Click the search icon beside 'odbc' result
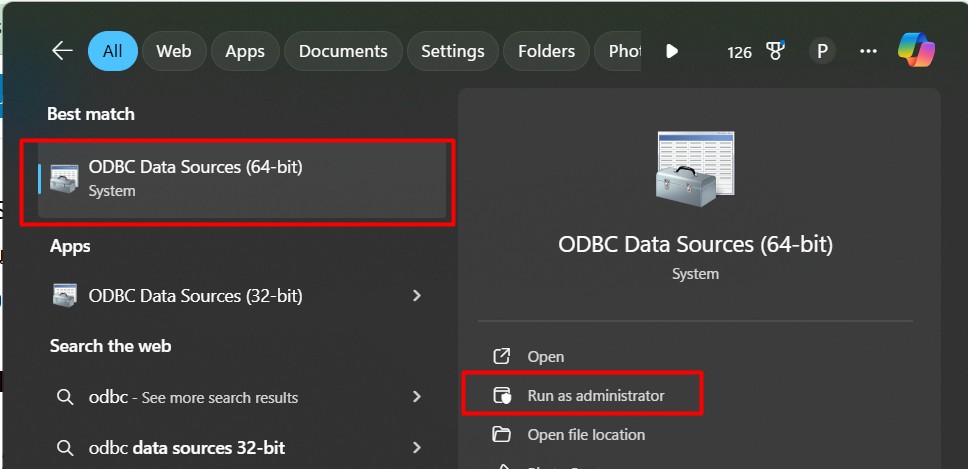This screenshot has width=968, height=469. (x=65, y=397)
